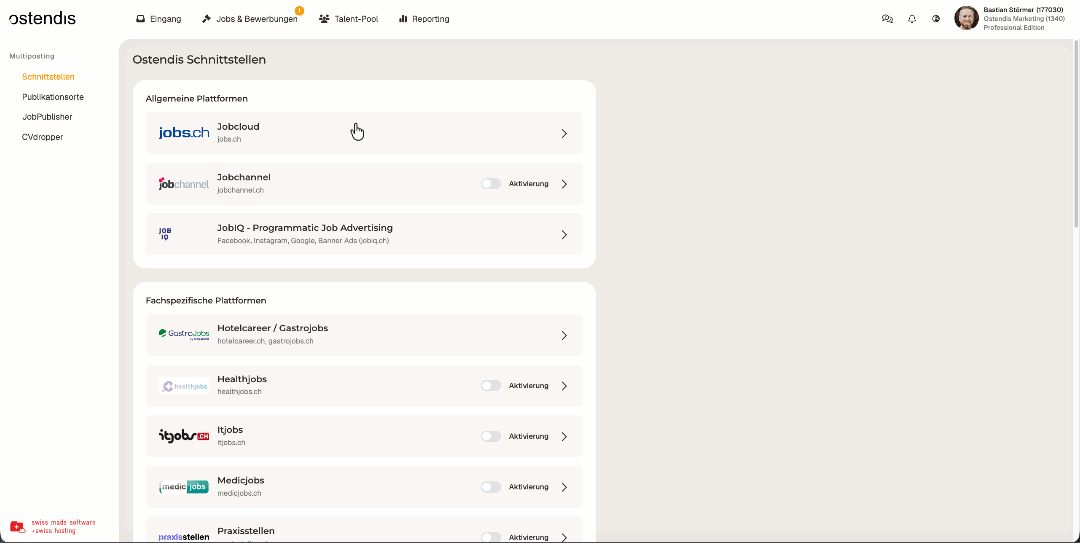Viewport: 1080px width, 543px height.
Task: Go to the Talent-Pool tab
Action: (x=349, y=19)
